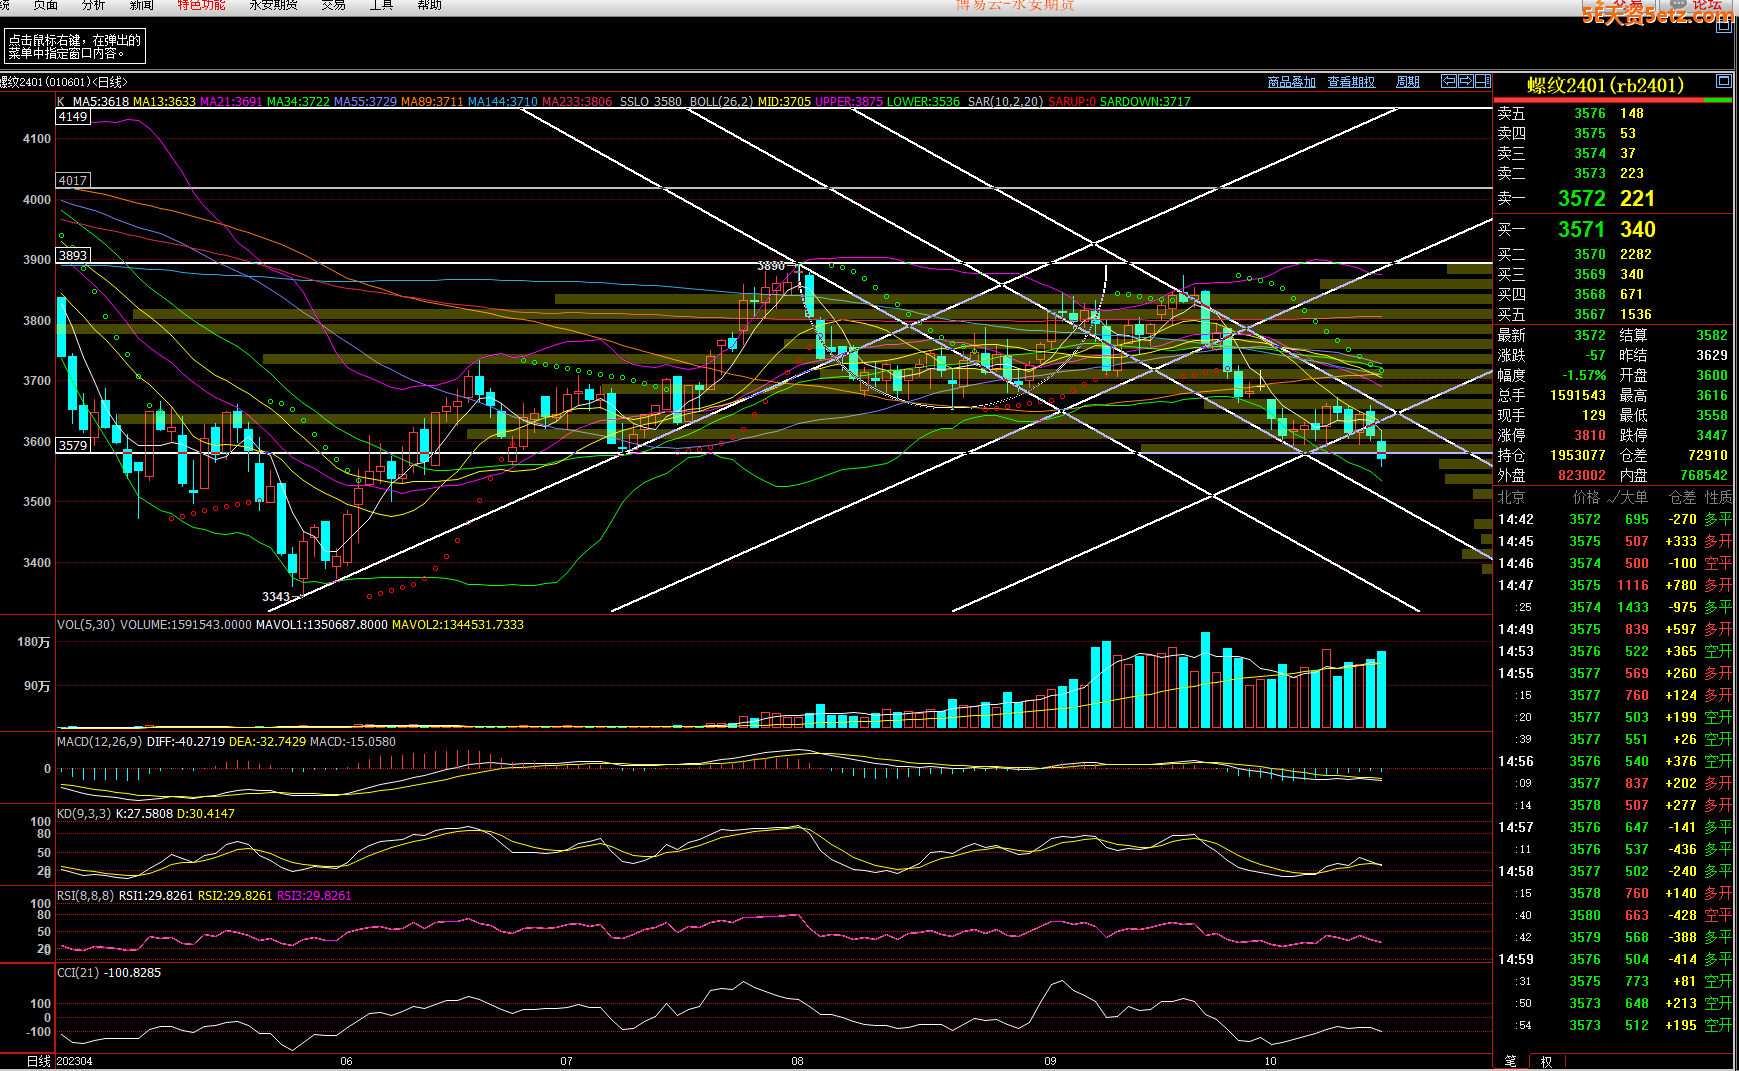Click the 3343 low price annotation
1739x1071 pixels.
click(x=275, y=597)
